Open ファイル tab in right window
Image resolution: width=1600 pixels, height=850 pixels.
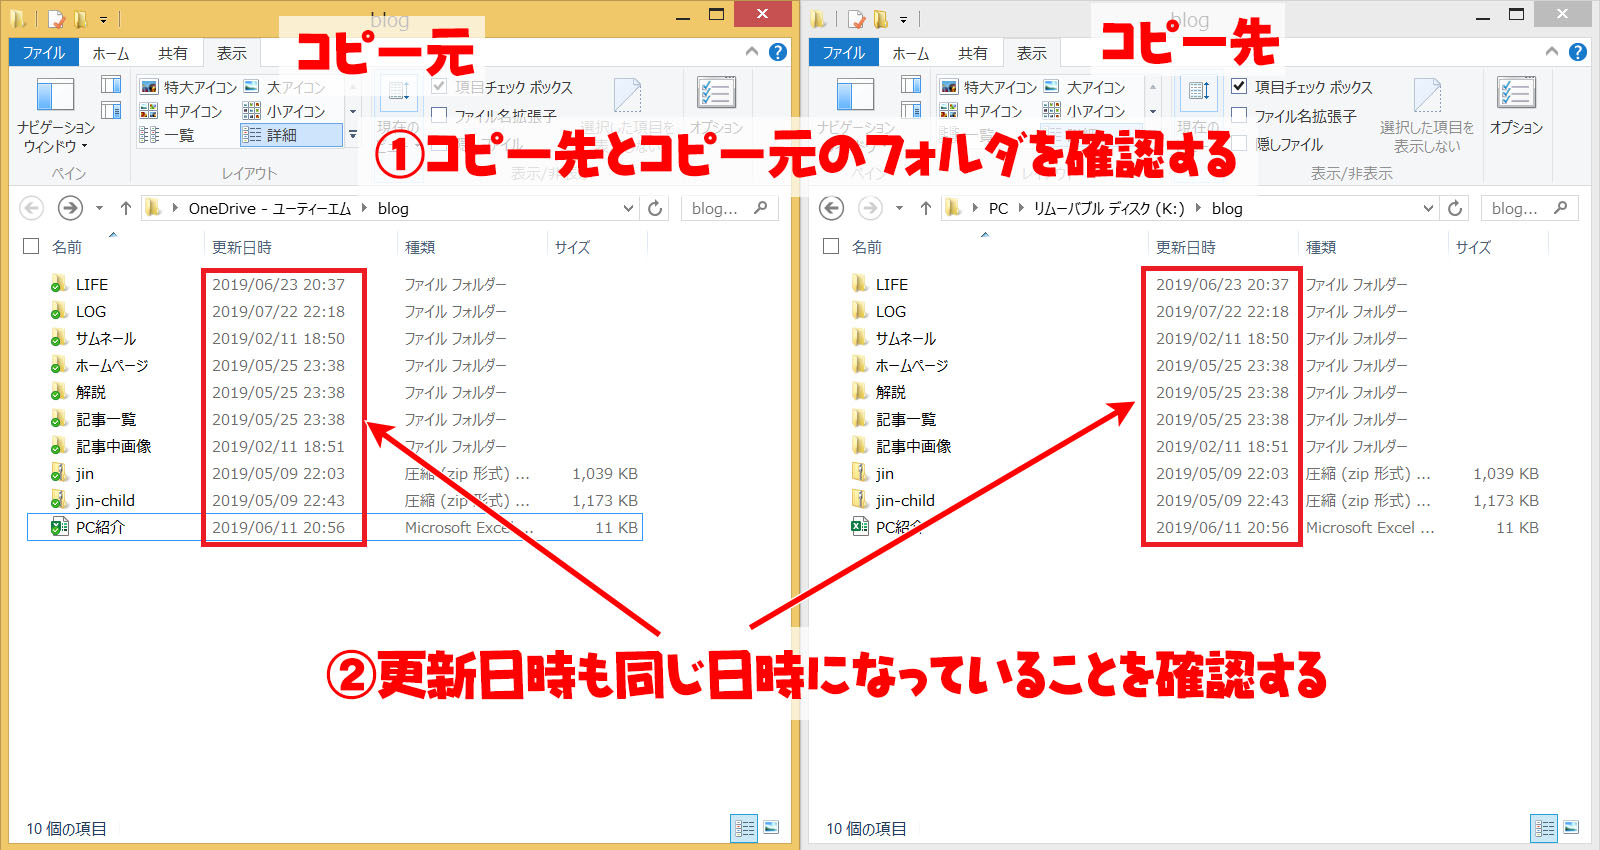tap(844, 53)
